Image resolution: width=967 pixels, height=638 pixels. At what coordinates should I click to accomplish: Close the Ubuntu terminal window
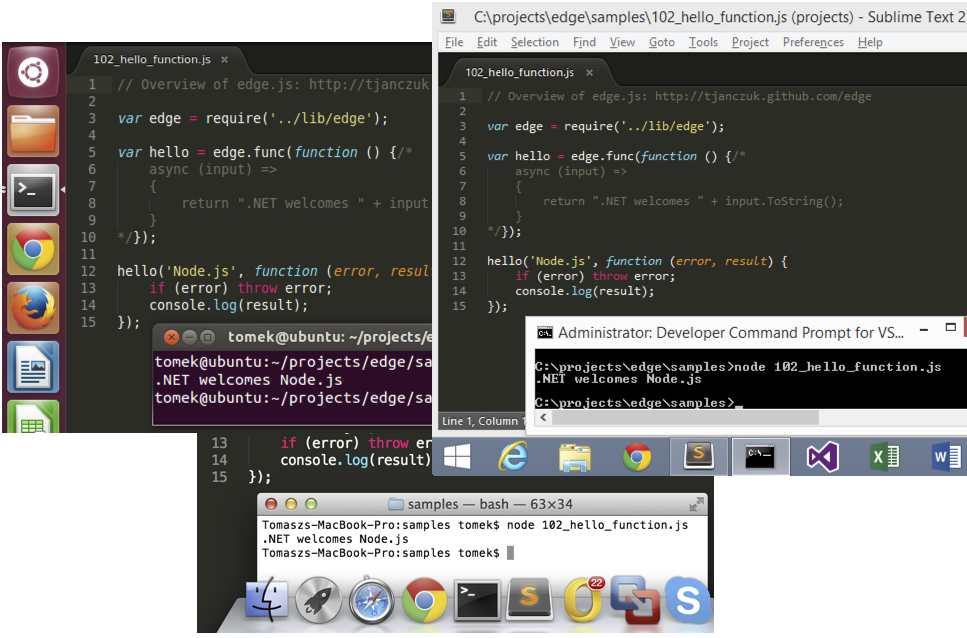point(171,337)
